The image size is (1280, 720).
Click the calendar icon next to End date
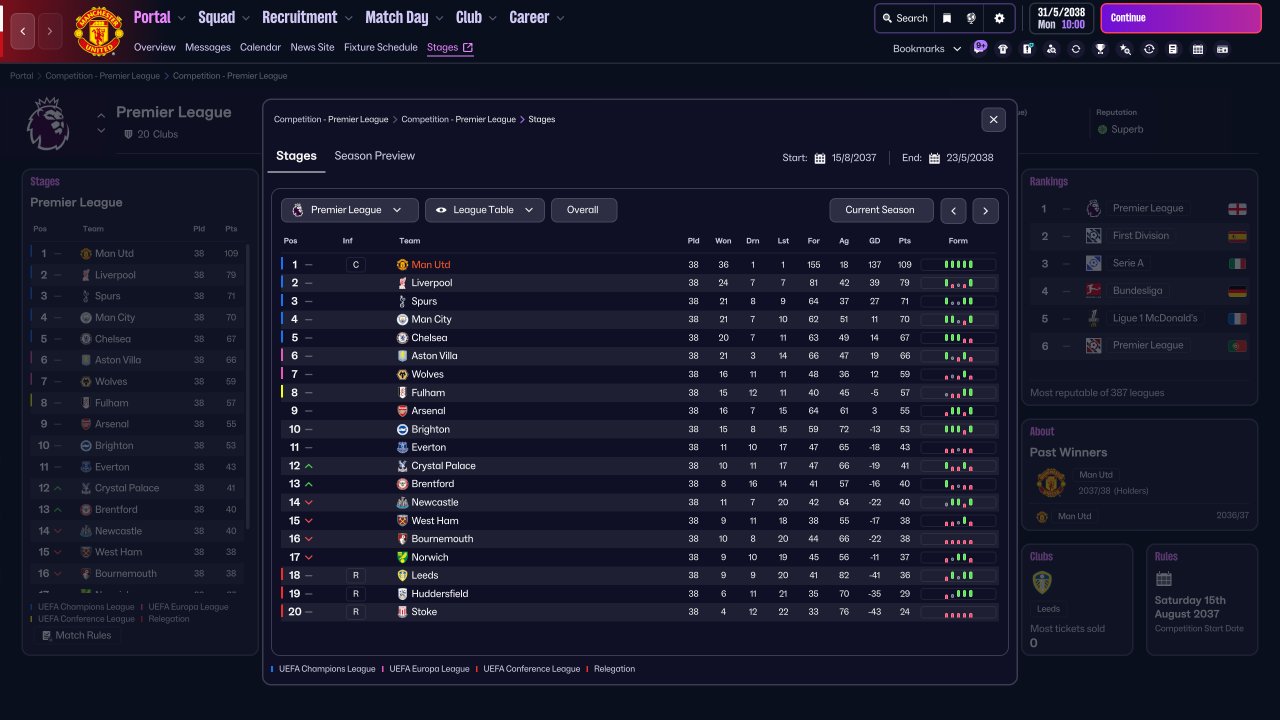[x=935, y=158]
